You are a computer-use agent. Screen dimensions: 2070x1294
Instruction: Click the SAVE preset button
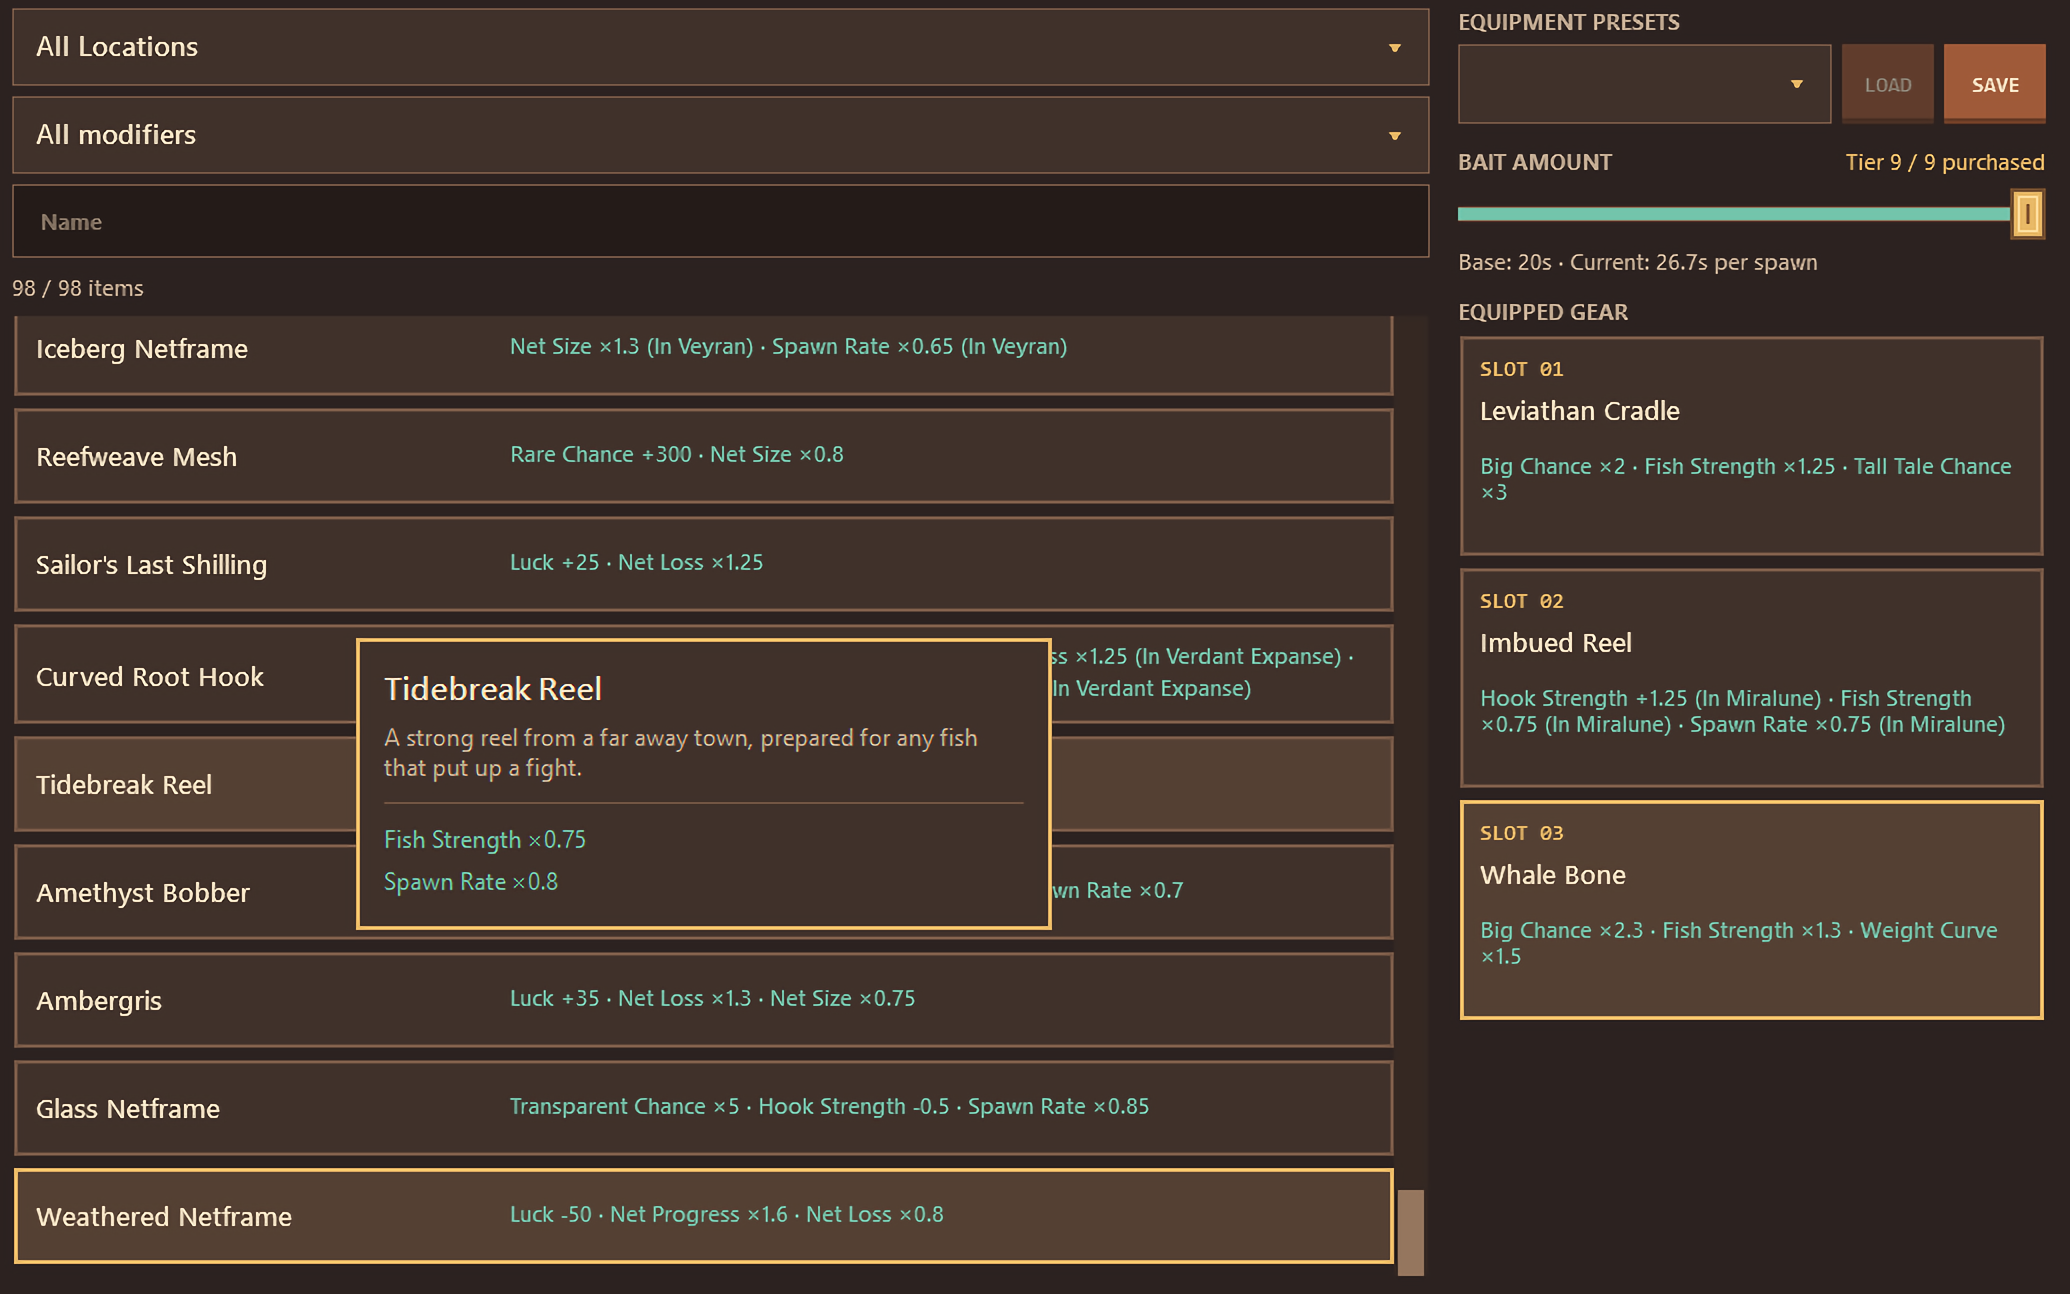1994,84
